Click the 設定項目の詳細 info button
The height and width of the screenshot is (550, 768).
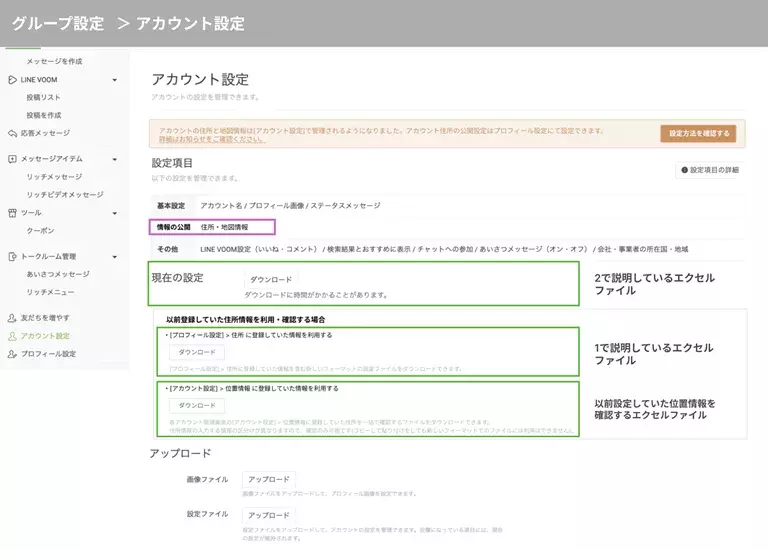tap(710, 170)
